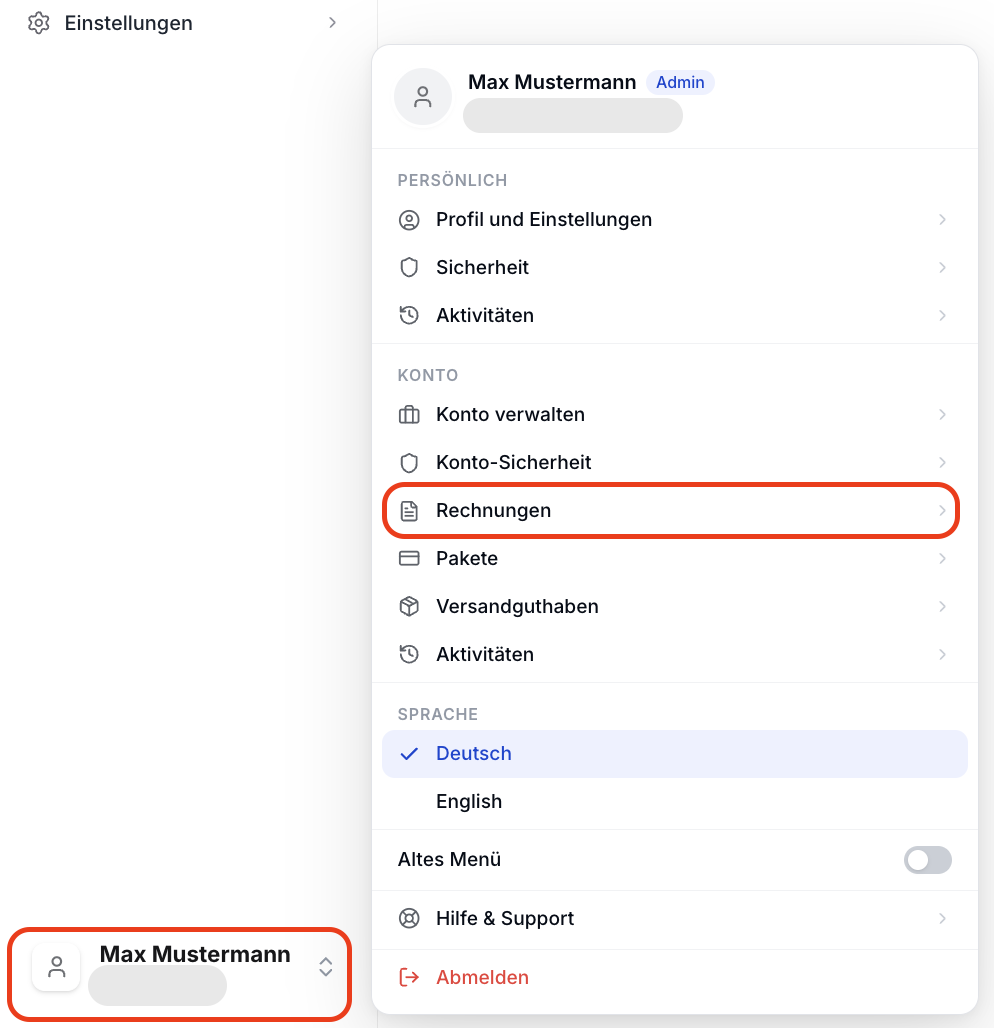Viewport: 994px width, 1028px height.
Task: Click the Pakete card icon
Action: click(x=409, y=559)
